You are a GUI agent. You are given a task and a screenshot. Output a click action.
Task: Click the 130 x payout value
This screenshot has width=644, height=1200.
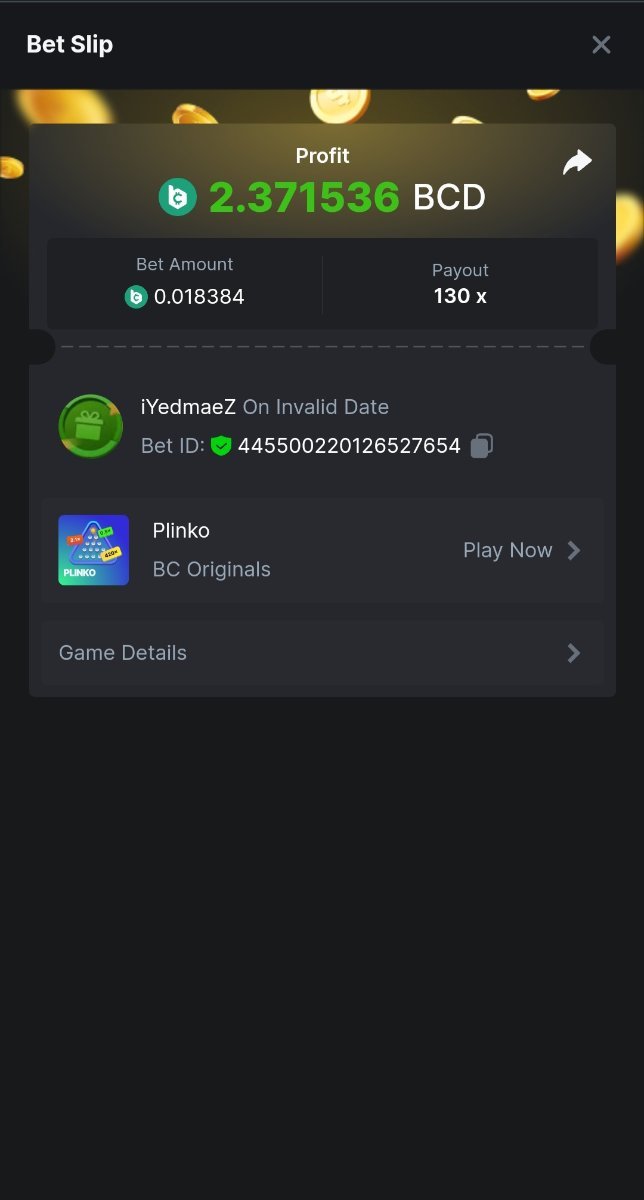[460, 296]
